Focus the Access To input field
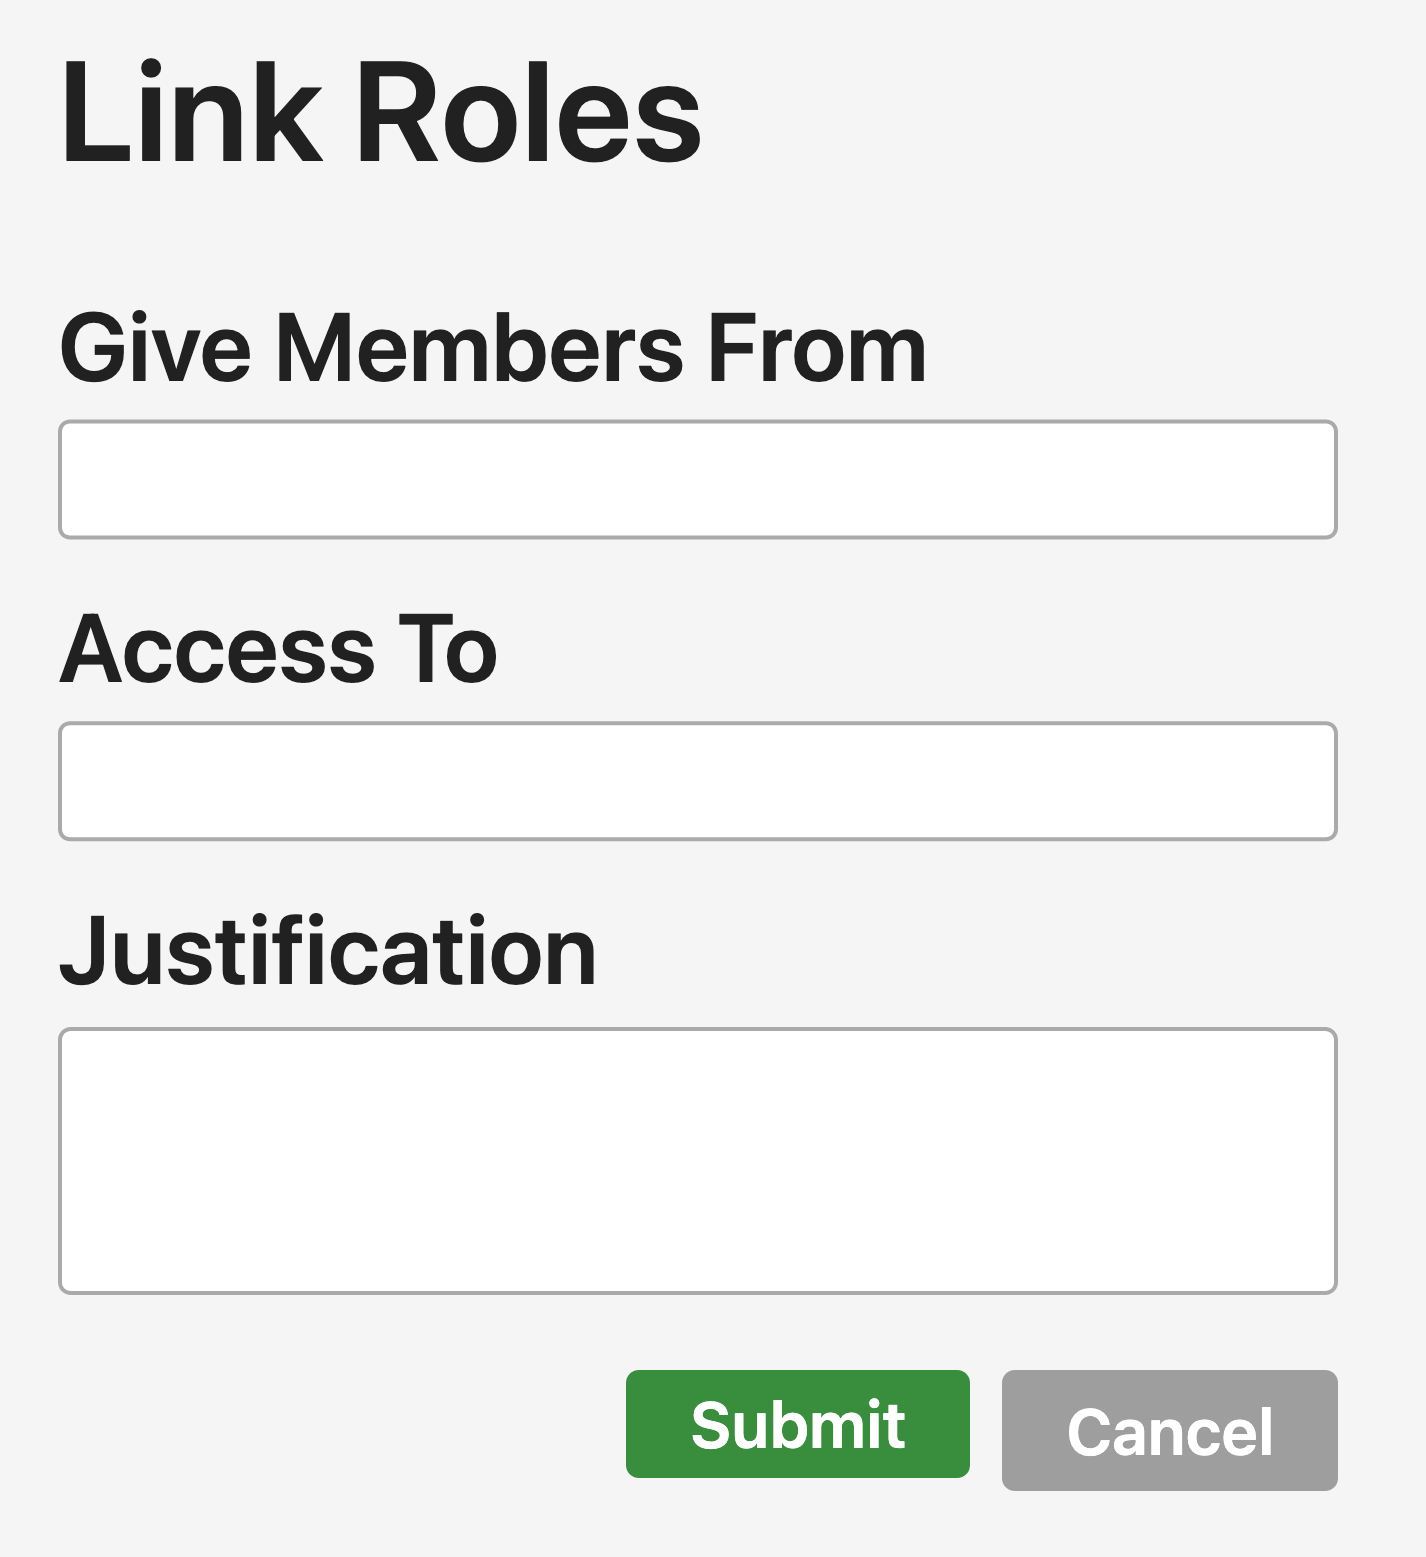The height and width of the screenshot is (1557, 1426). click(x=697, y=781)
